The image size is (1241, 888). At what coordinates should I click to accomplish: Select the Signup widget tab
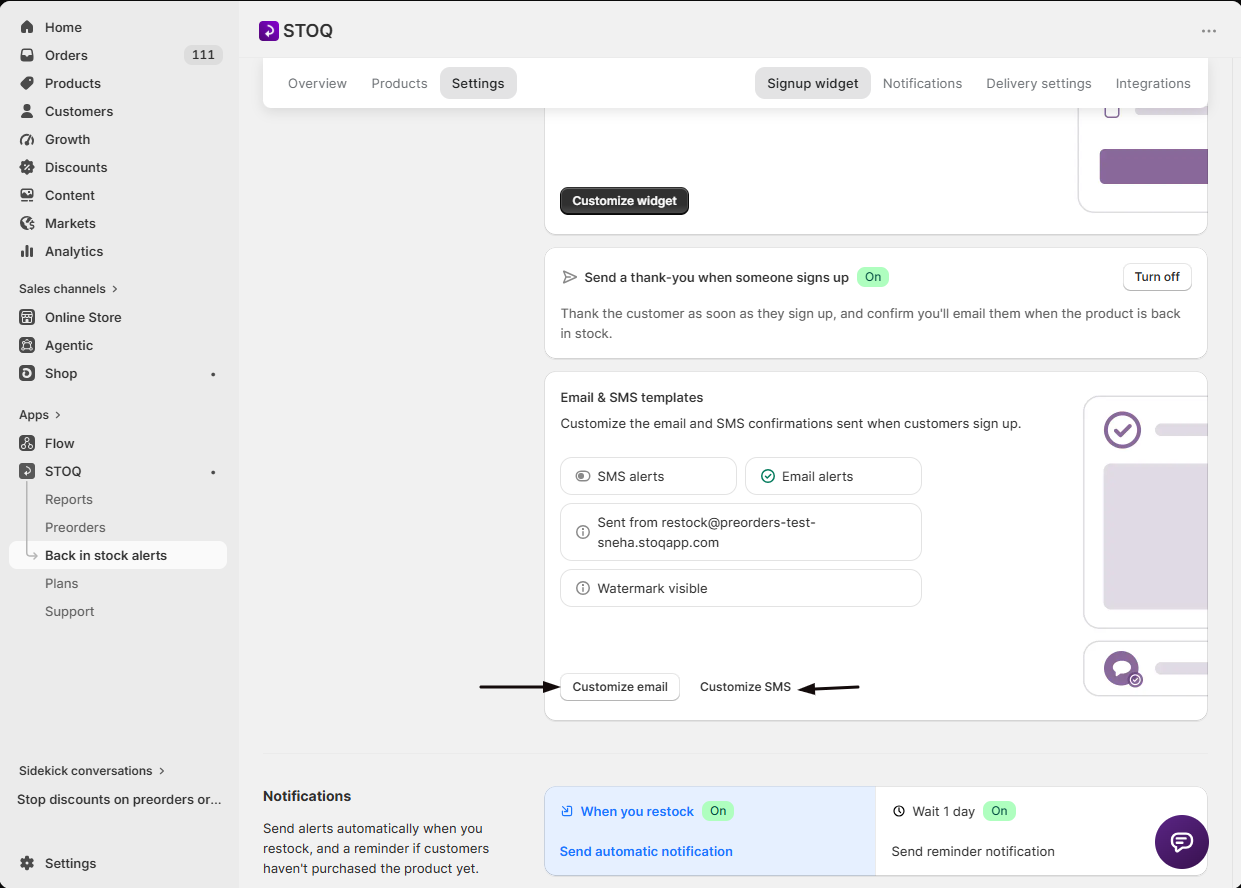[x=813, y=83]
